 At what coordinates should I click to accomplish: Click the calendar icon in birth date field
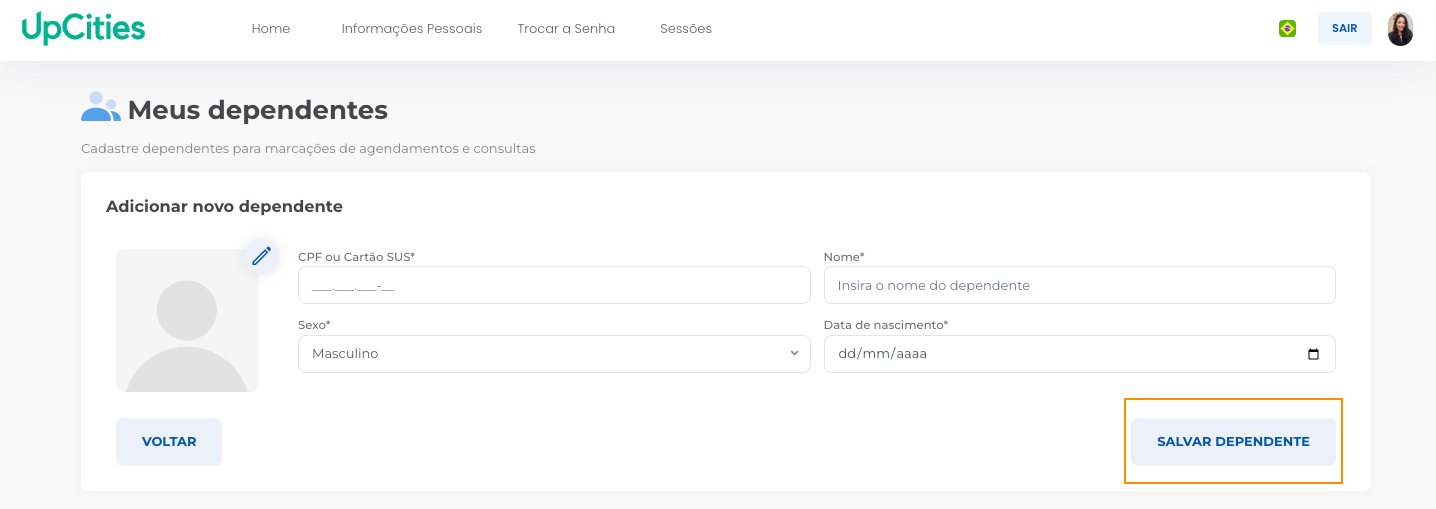click(x=1313, y=354)
